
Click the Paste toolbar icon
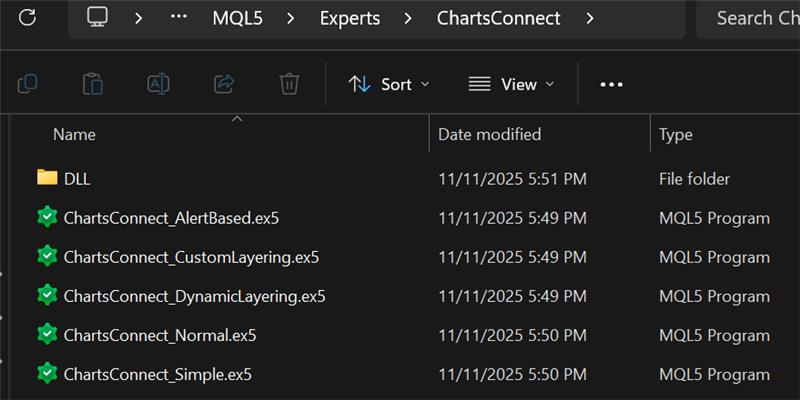click(93, 84)
